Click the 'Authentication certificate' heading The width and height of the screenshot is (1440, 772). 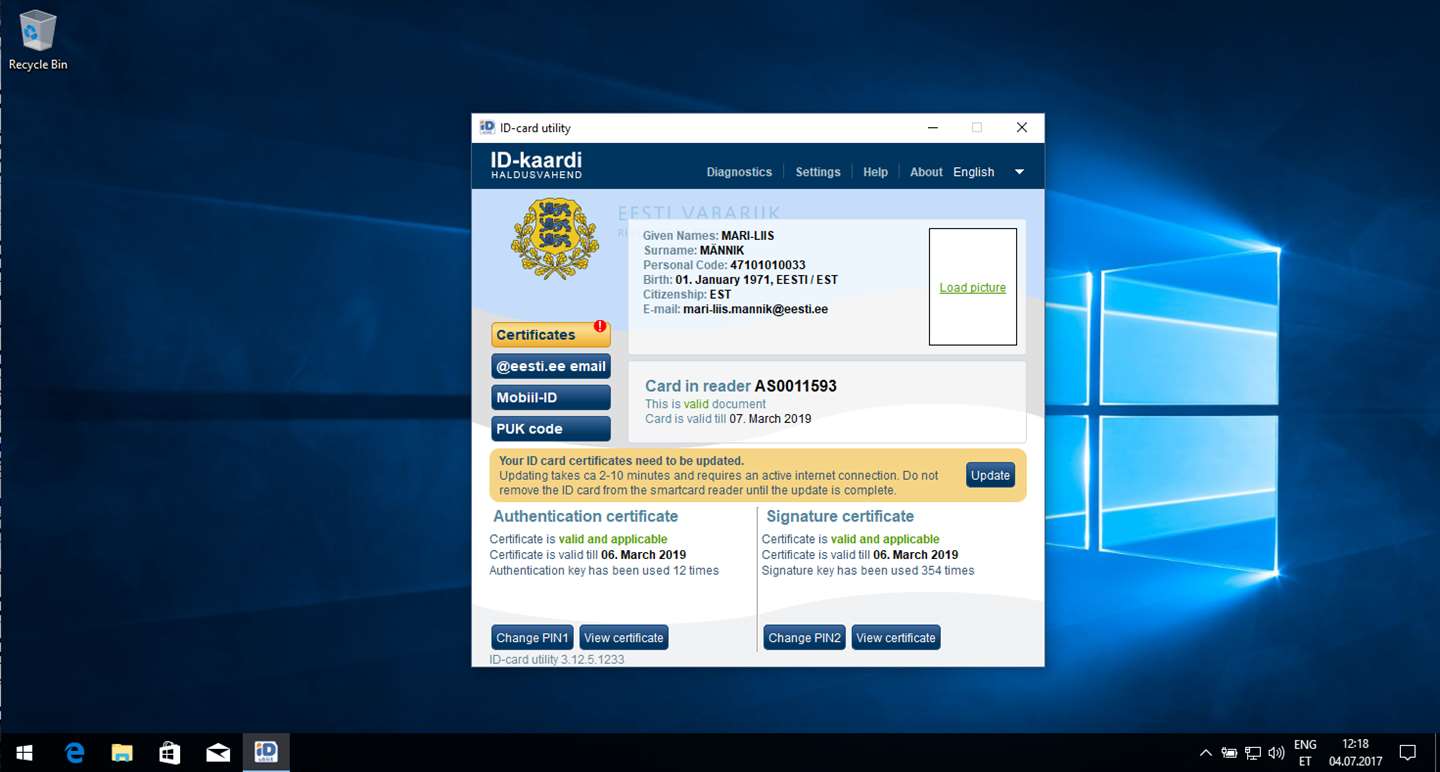coord(586,516)
